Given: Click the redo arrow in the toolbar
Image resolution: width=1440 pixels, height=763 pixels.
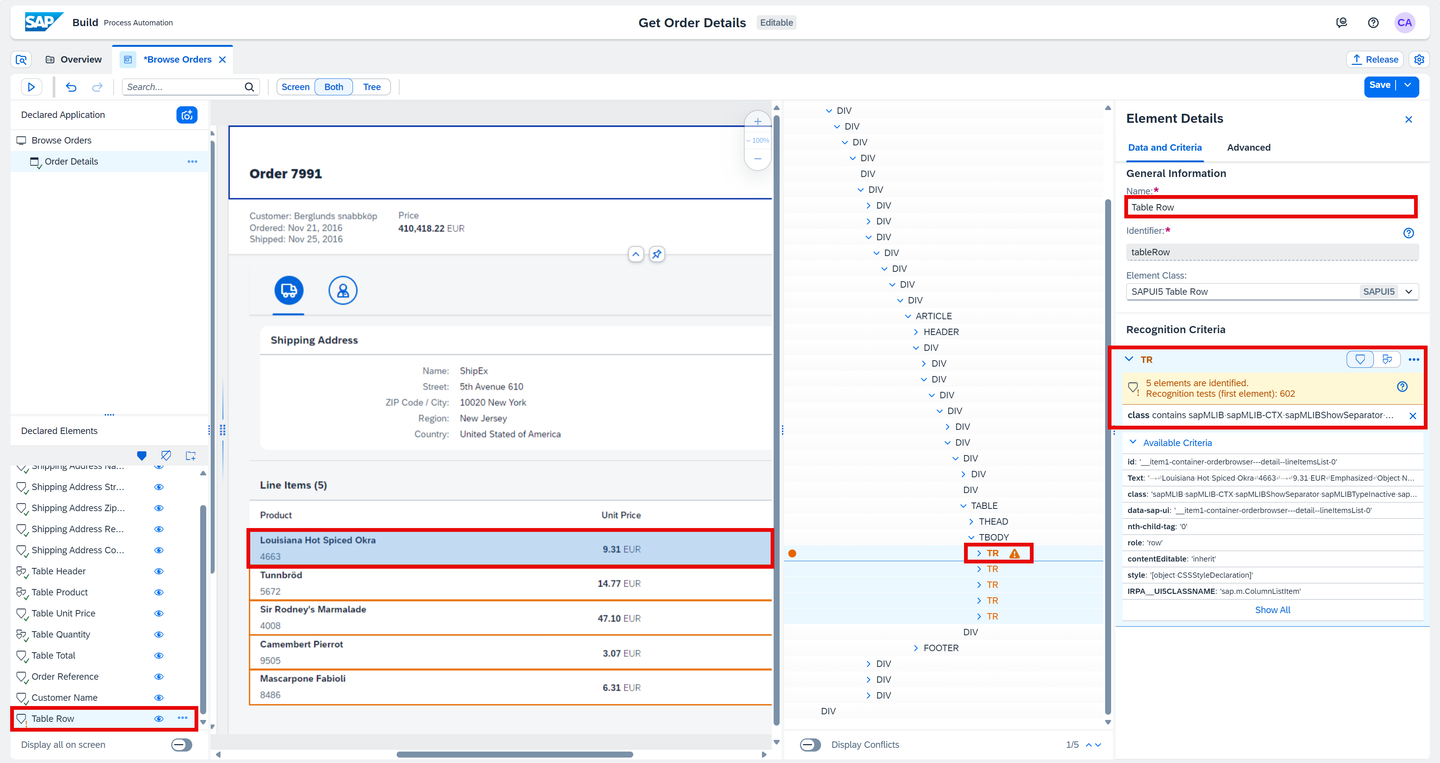Looking at the screenshot, I should click(x=97, y=87).
